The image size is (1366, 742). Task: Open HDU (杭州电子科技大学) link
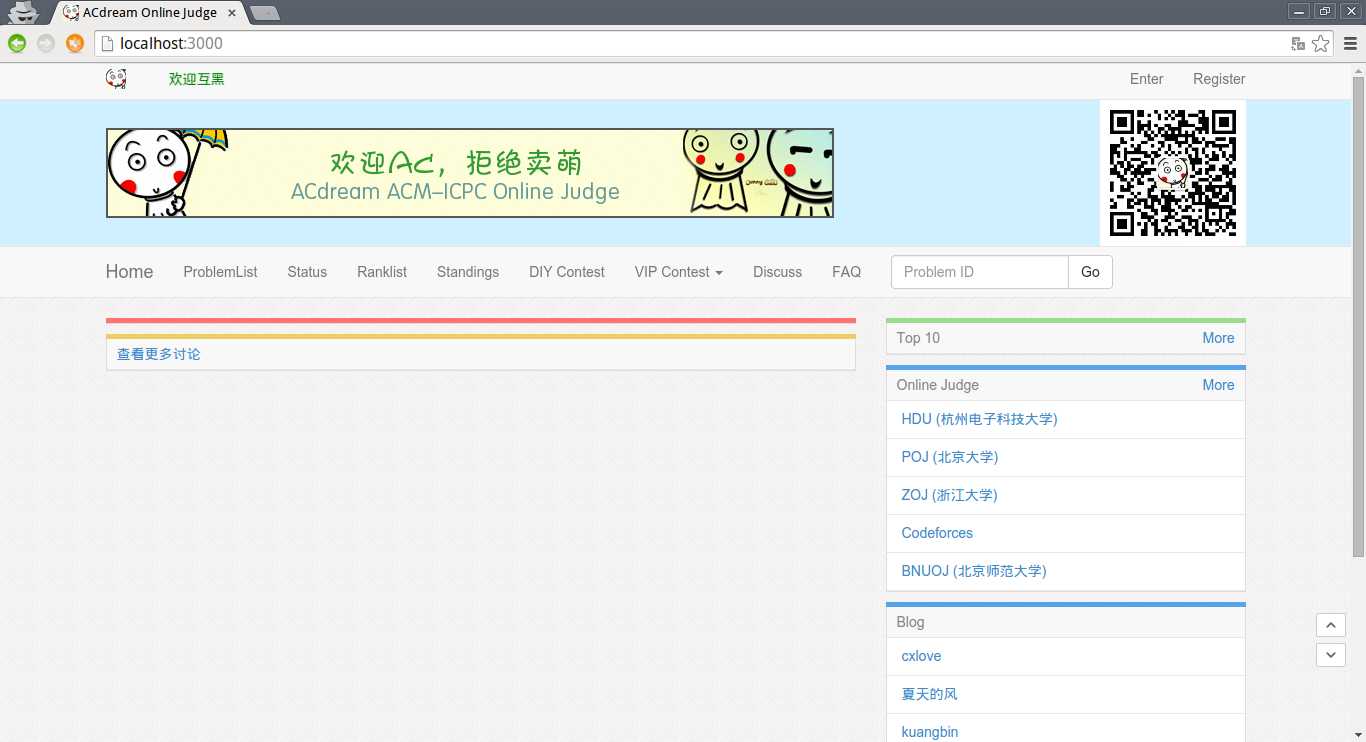[979, 419]
